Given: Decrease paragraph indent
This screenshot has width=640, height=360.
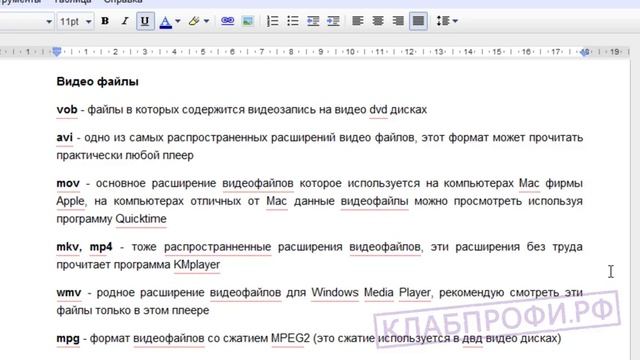Looking at the screenshot, I should [313, 21].
